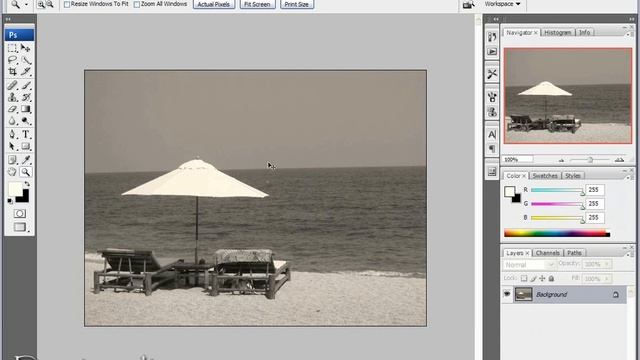Switch to the Histogram tab

558,33
